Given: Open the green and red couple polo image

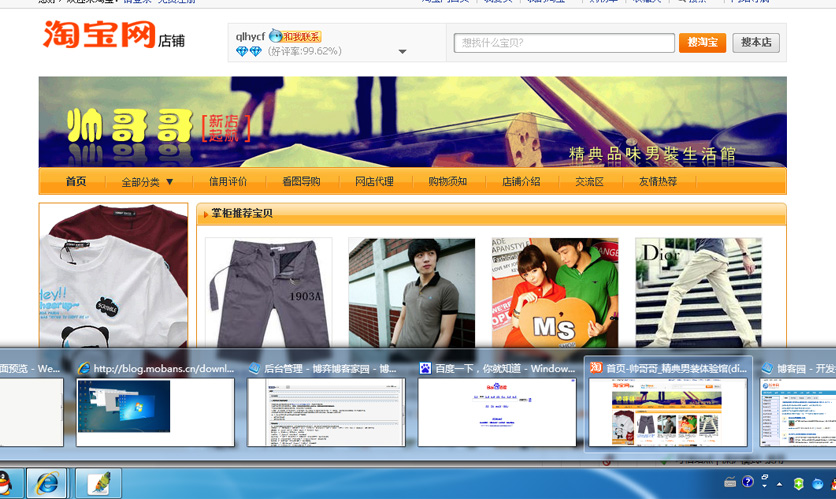Looking at the screenshot, I should tap(555, 293).
